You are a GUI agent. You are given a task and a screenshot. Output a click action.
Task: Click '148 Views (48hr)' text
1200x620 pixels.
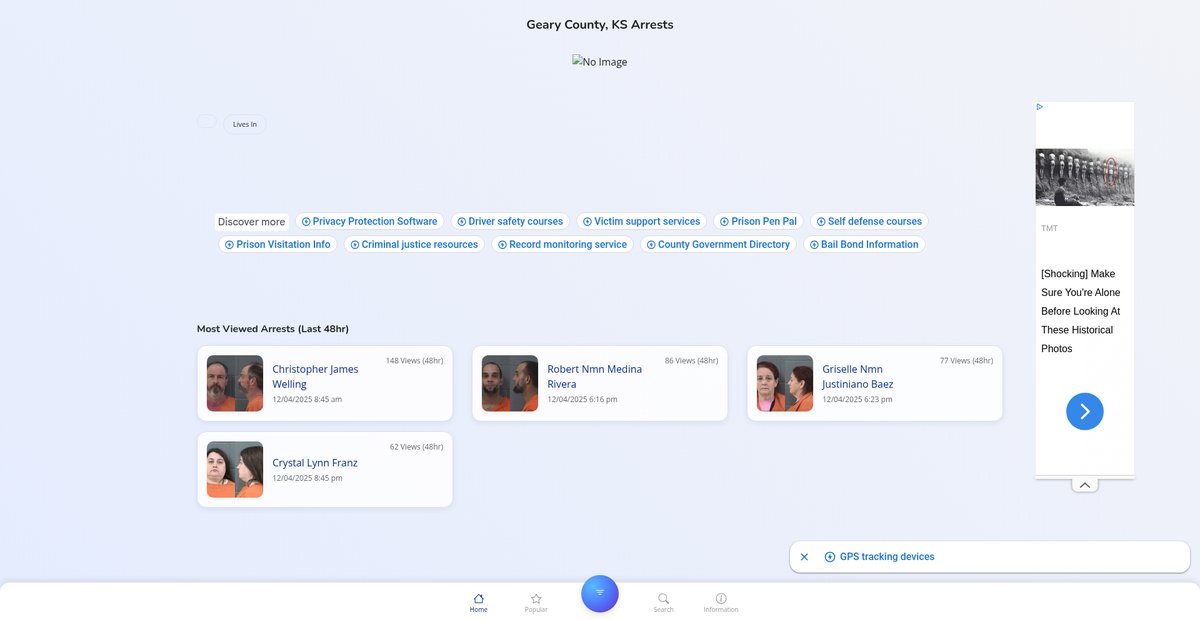click(x=414, y=361)
